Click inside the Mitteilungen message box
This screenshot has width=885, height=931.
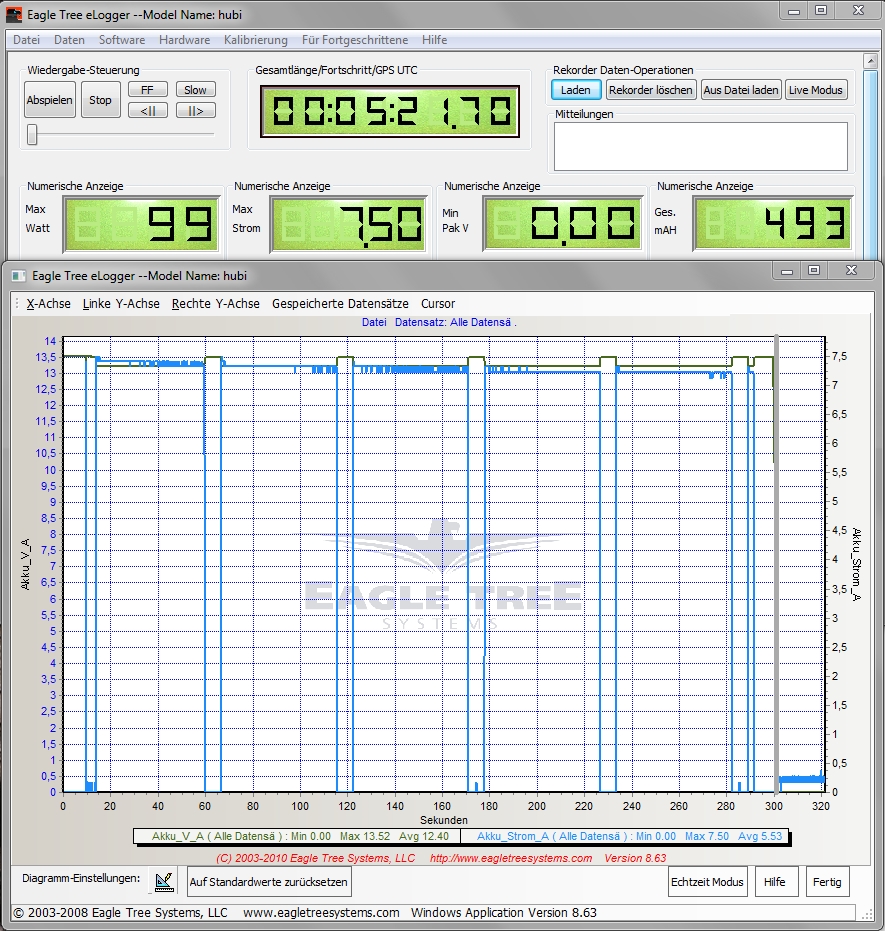pos(700,147)
